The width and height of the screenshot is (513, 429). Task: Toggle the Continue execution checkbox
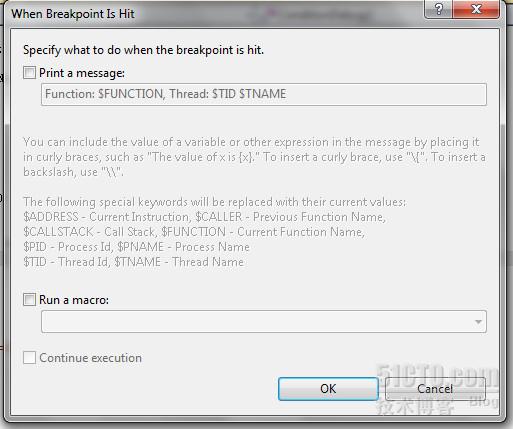pyautogui.click(x=29, y=358)
